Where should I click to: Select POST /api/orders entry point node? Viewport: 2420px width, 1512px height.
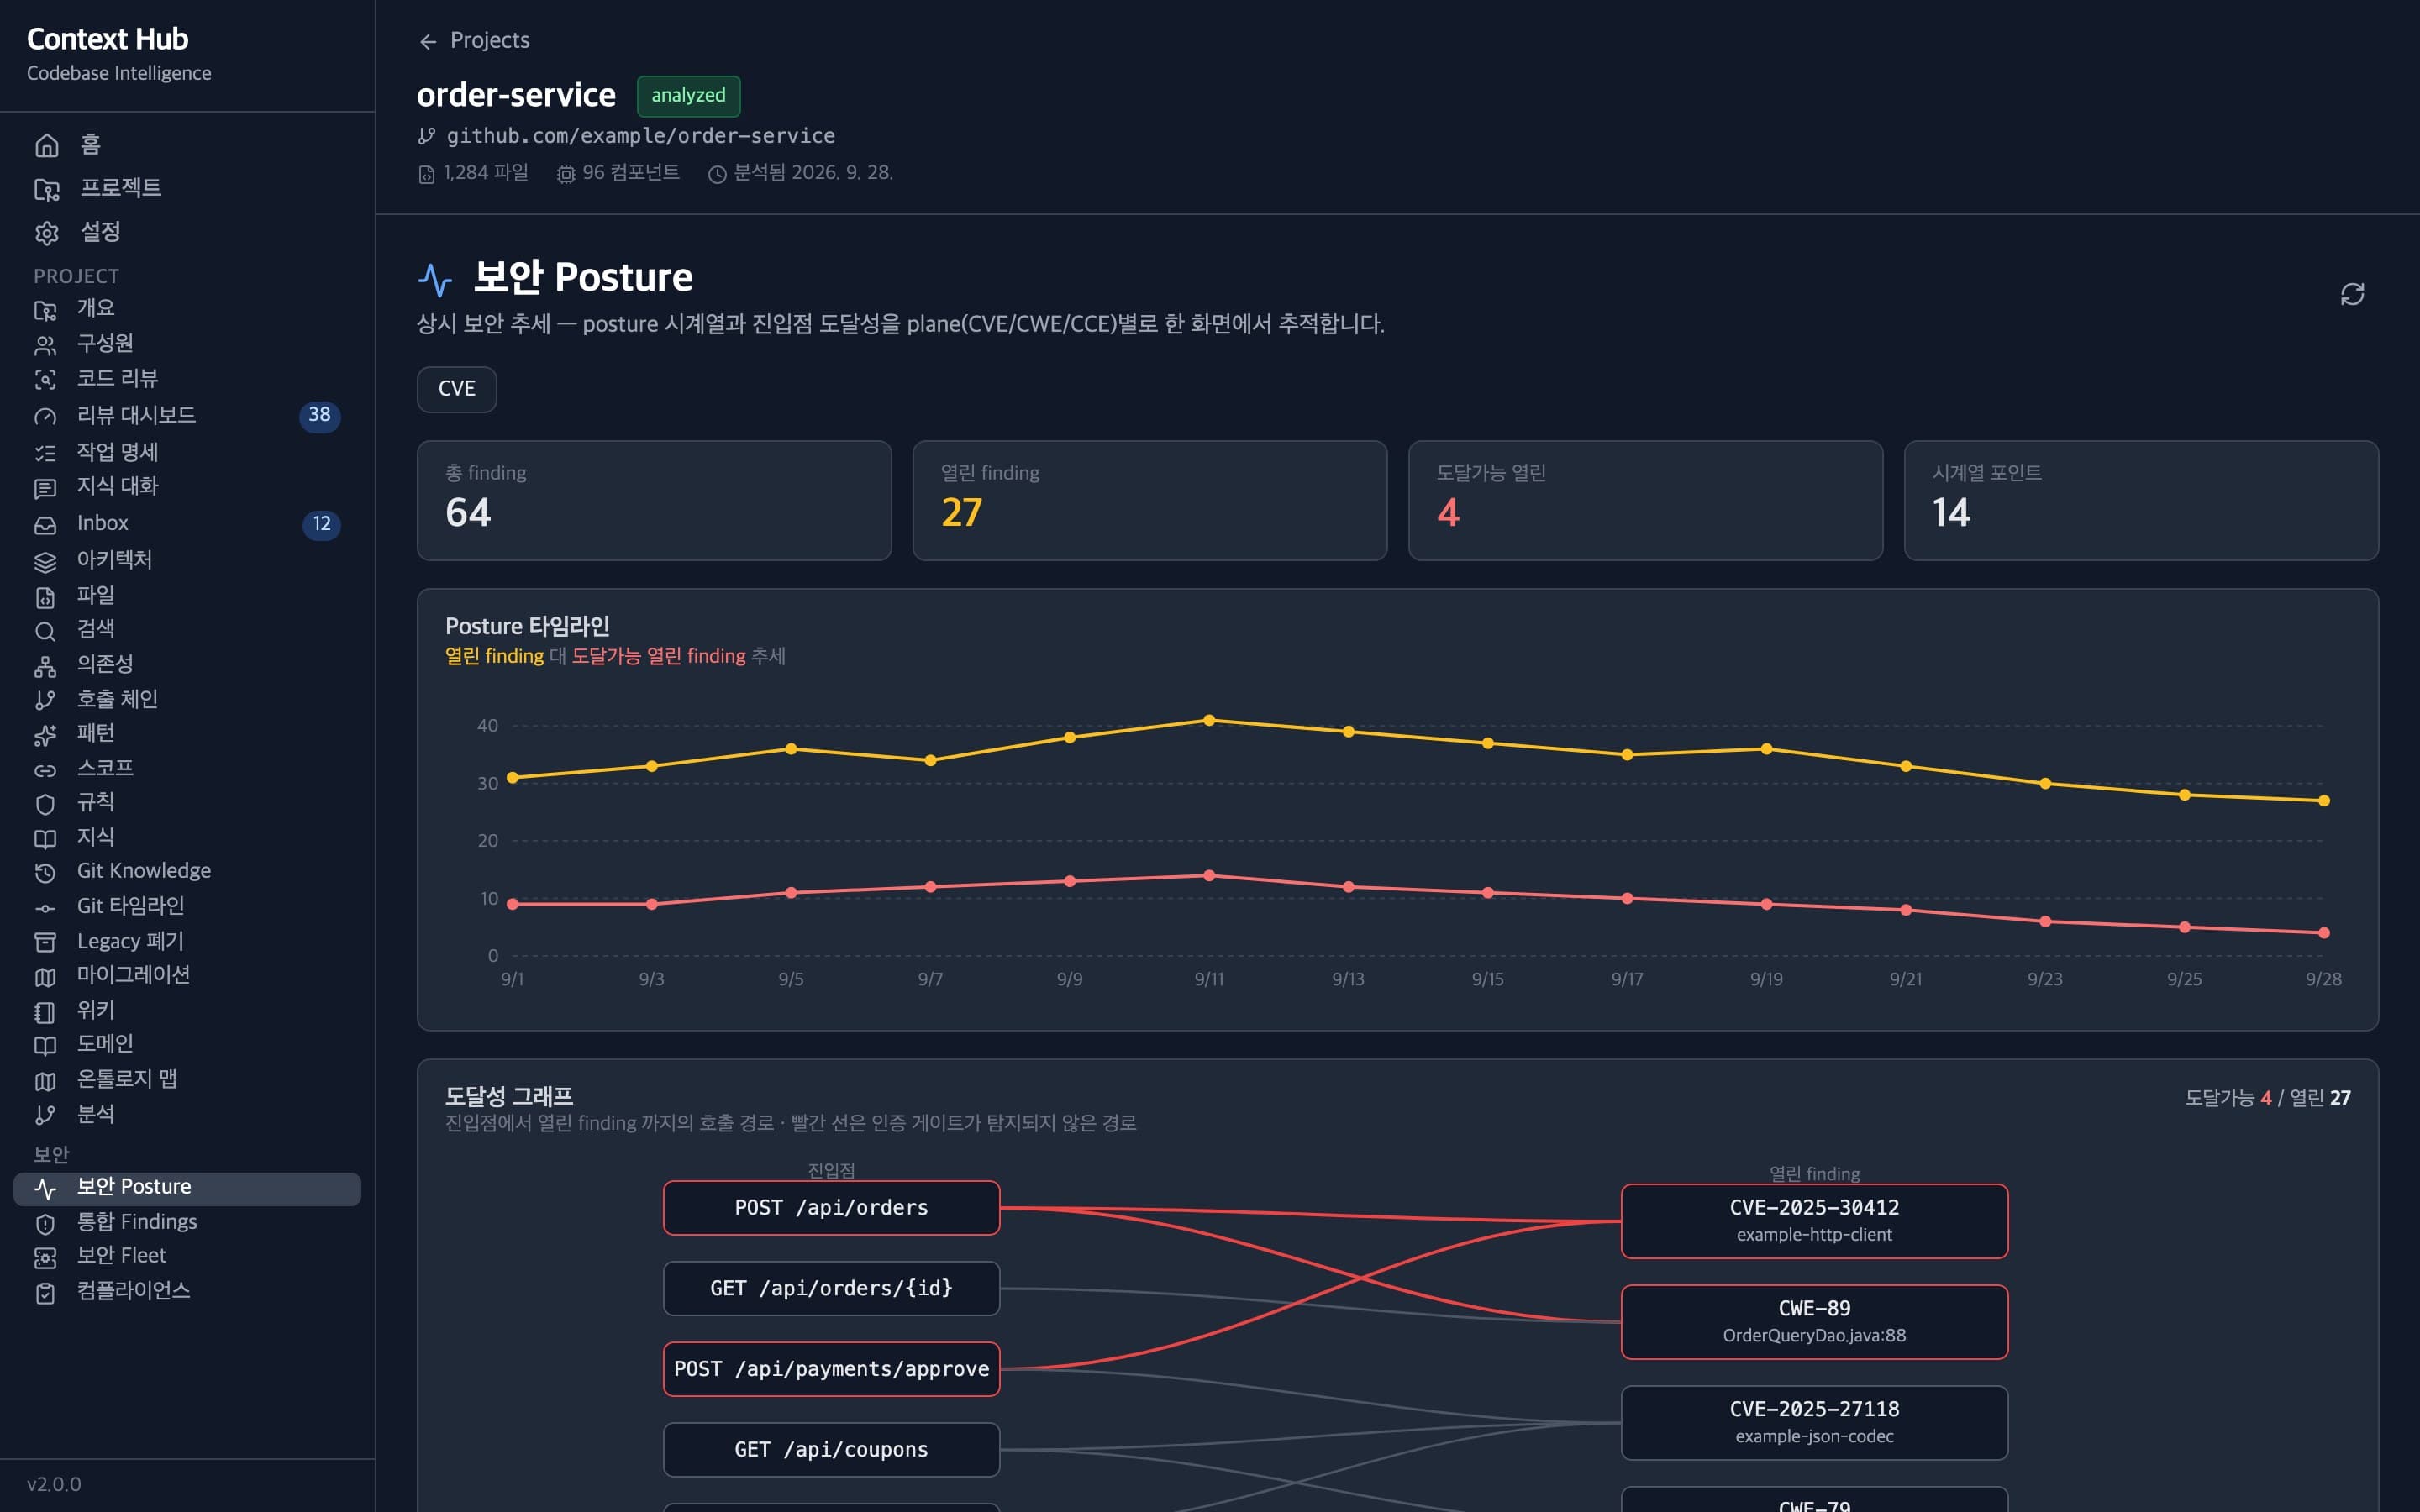point(831,1207)
